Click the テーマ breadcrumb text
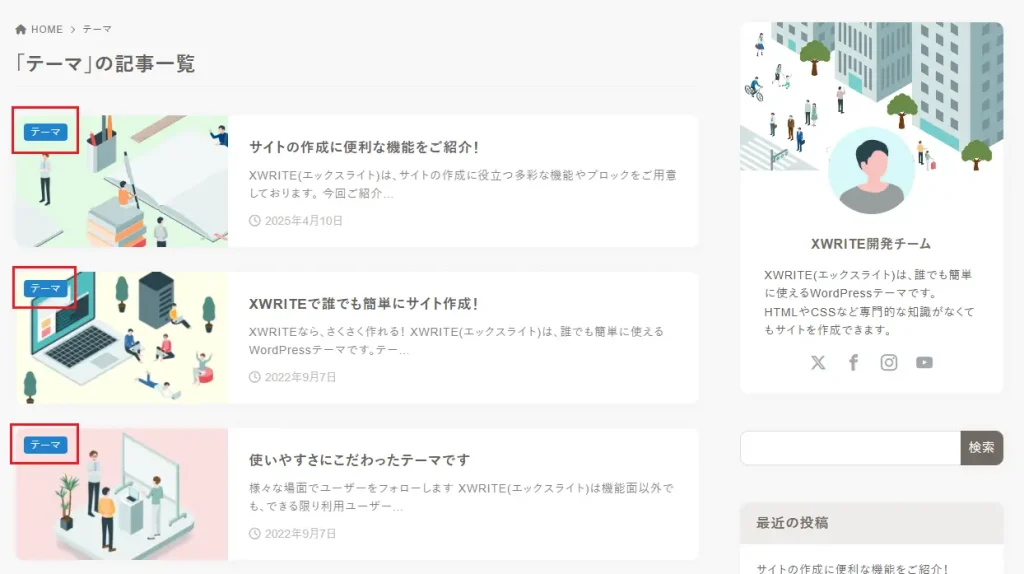The width and height of the screenshot is (1024, 574). point(97,29)
